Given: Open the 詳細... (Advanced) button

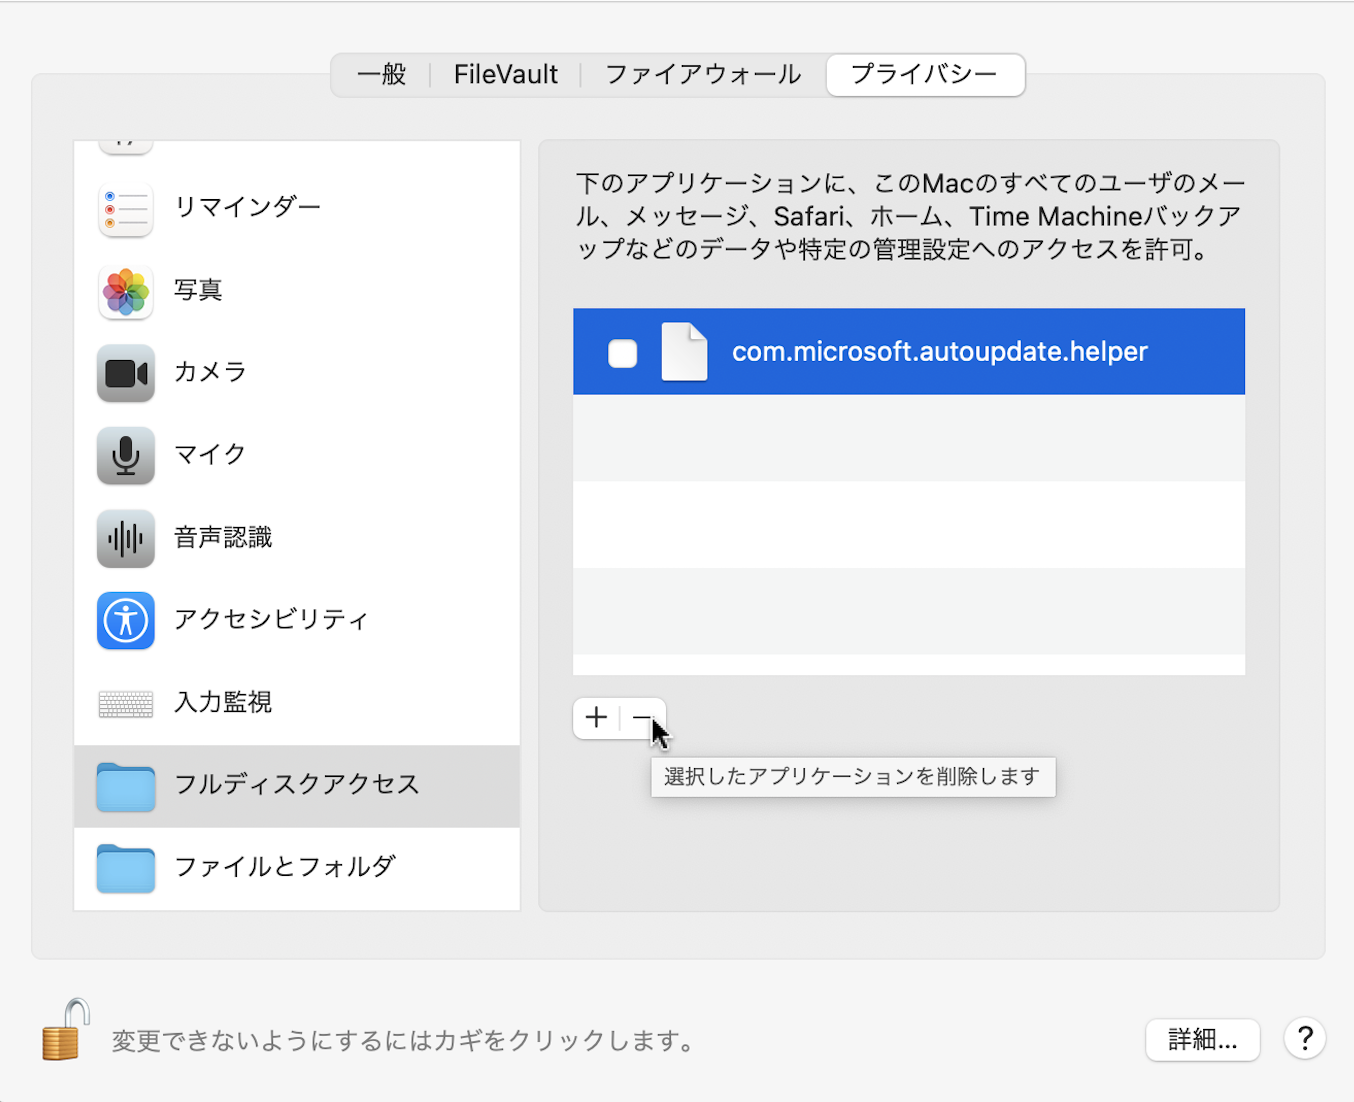Looking at the screenshot, I should pos(1202,1040).
